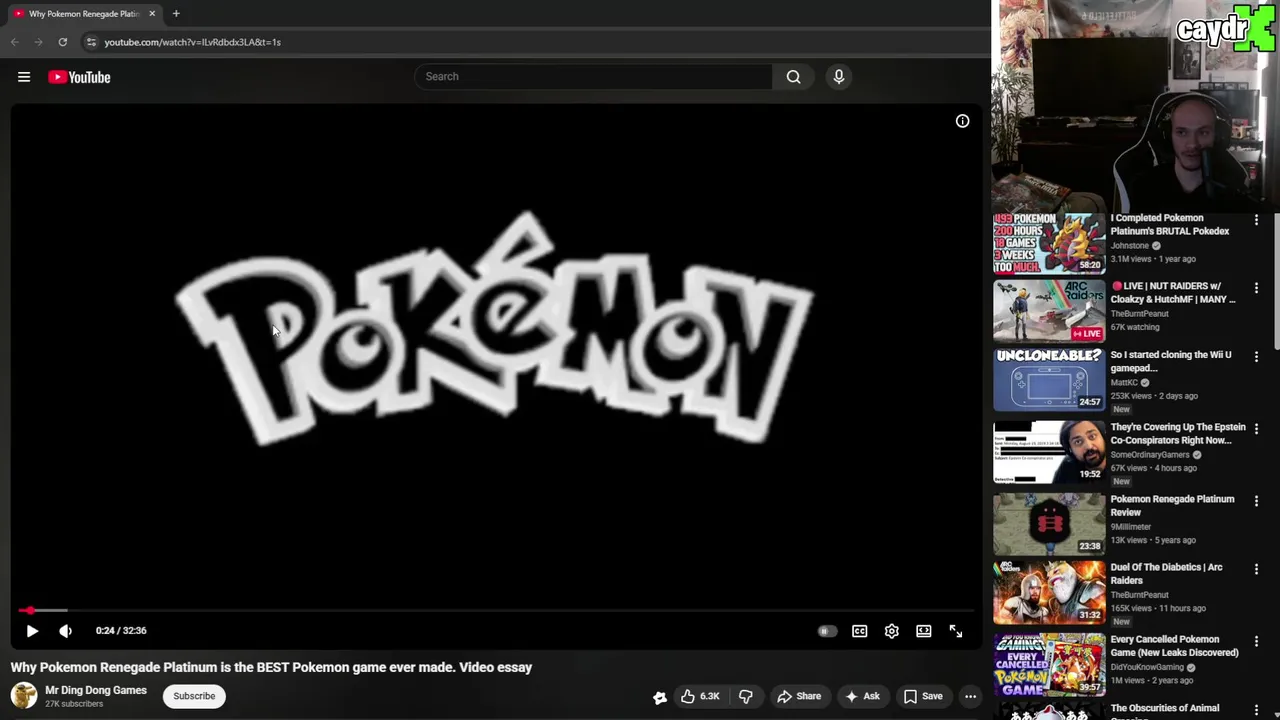
Task: Close the Why Pokemon Renegade Platinum tab
Action: coord(152,14)
